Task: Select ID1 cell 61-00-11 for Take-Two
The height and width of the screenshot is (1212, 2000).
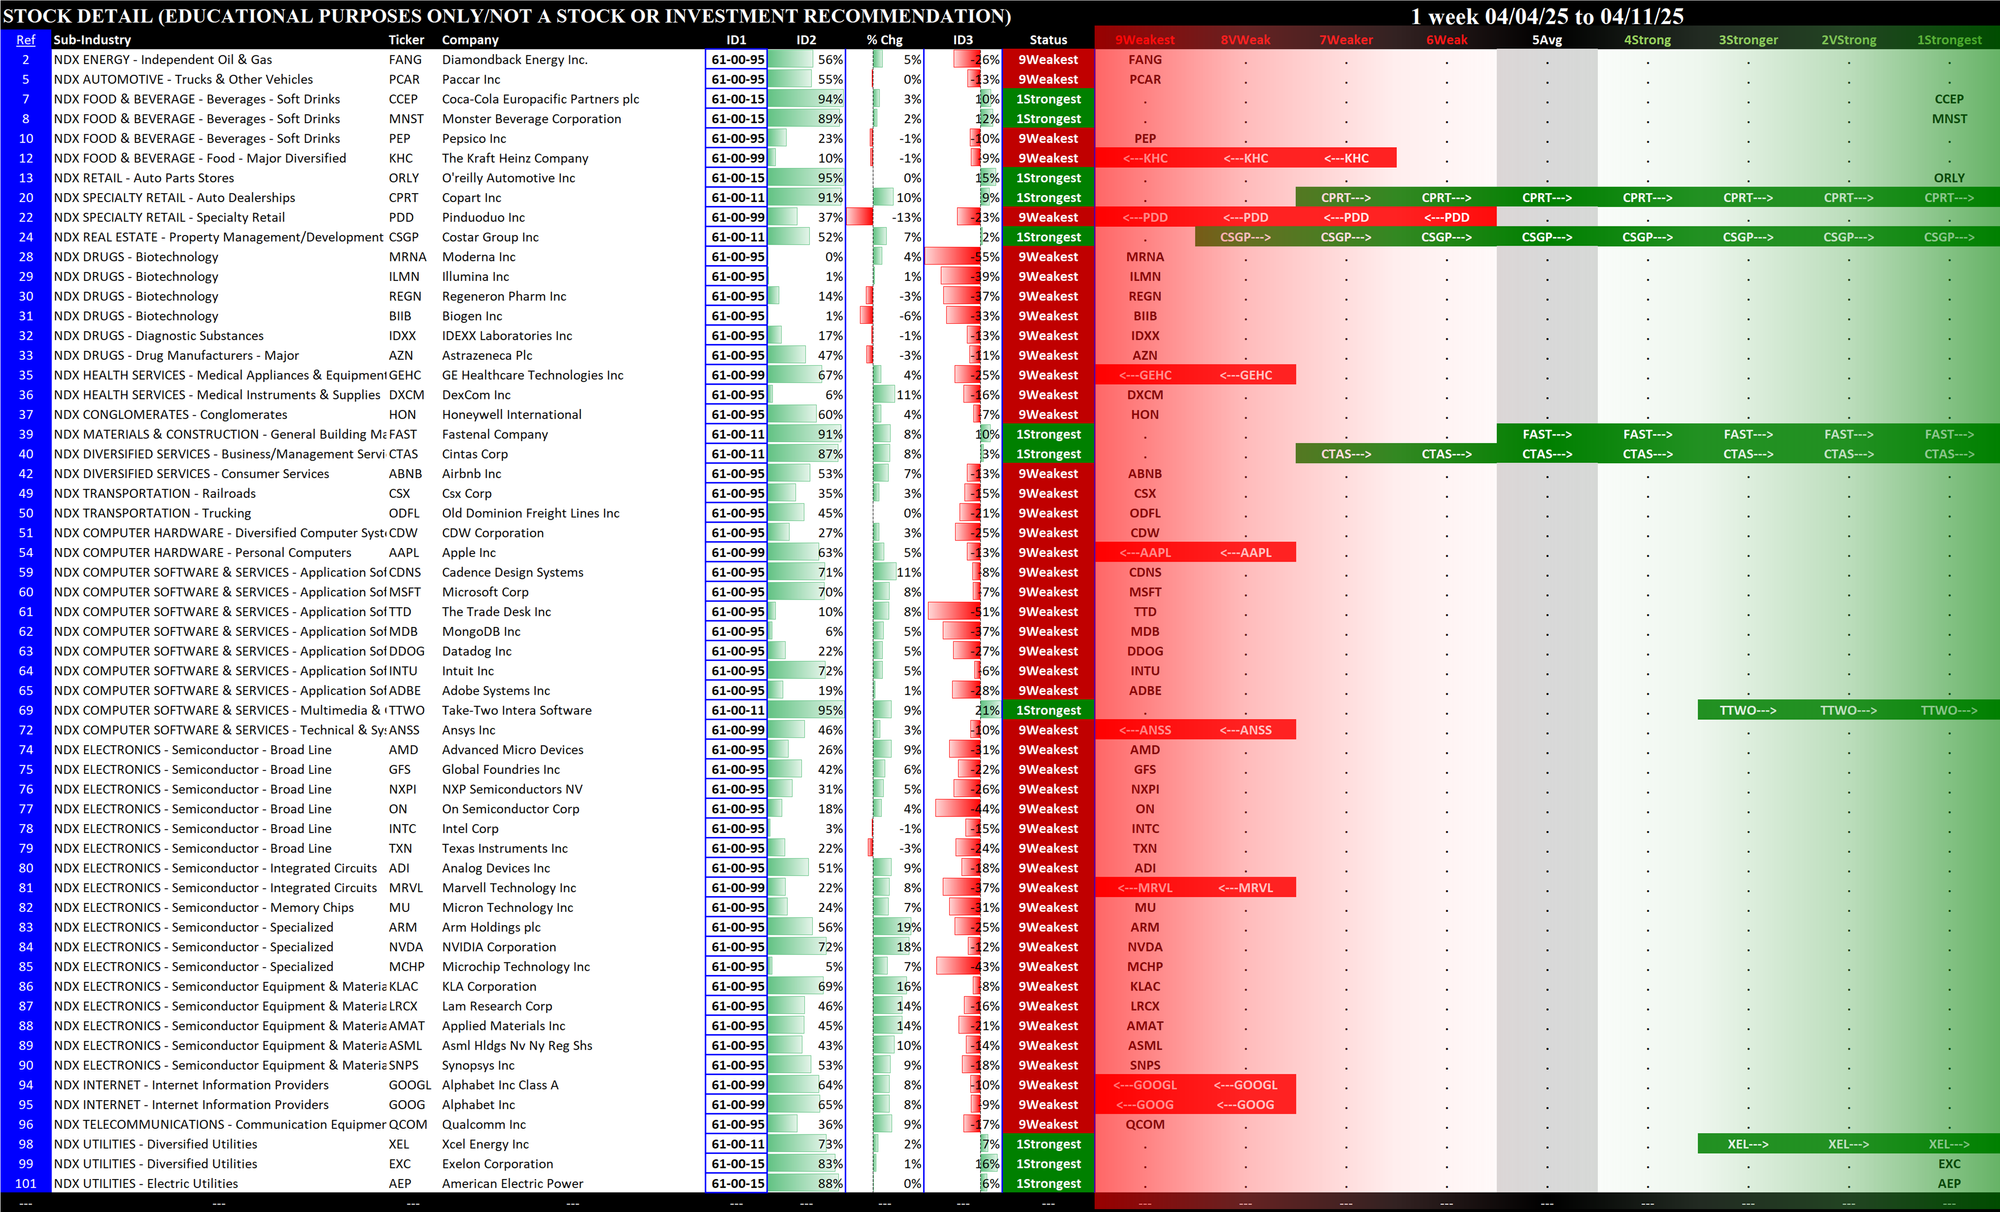Action: (x=737, y=710)
